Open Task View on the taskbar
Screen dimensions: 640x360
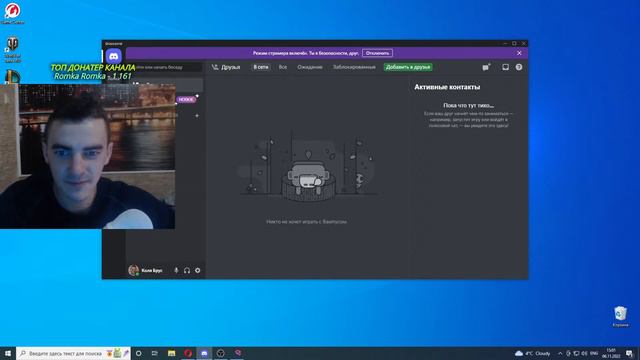(155, 353)
